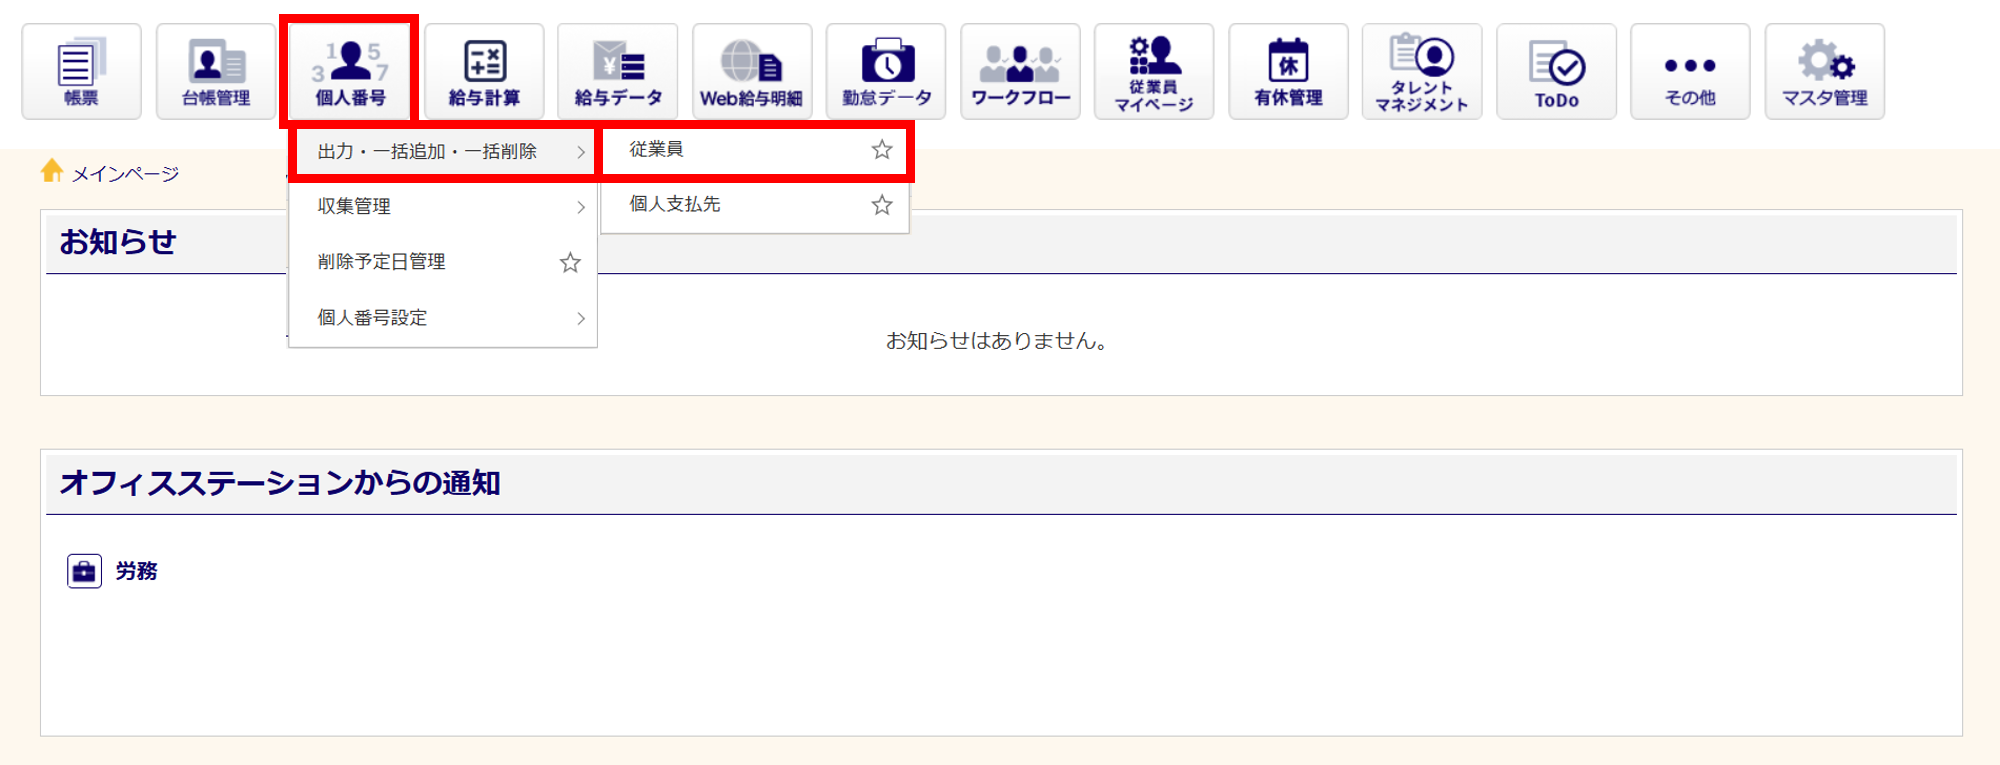Toggle favorite star for 個人支払先
Image resolution: width=2000 pixels, height=765 pixels.
coord(881,205)
